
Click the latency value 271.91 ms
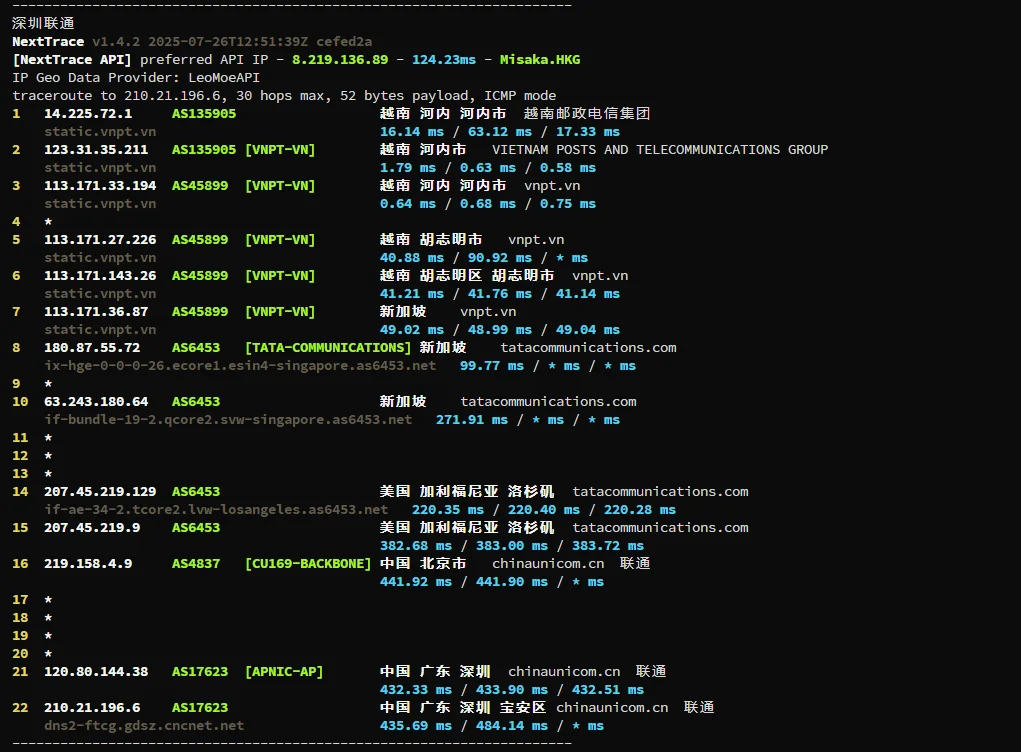471,420
